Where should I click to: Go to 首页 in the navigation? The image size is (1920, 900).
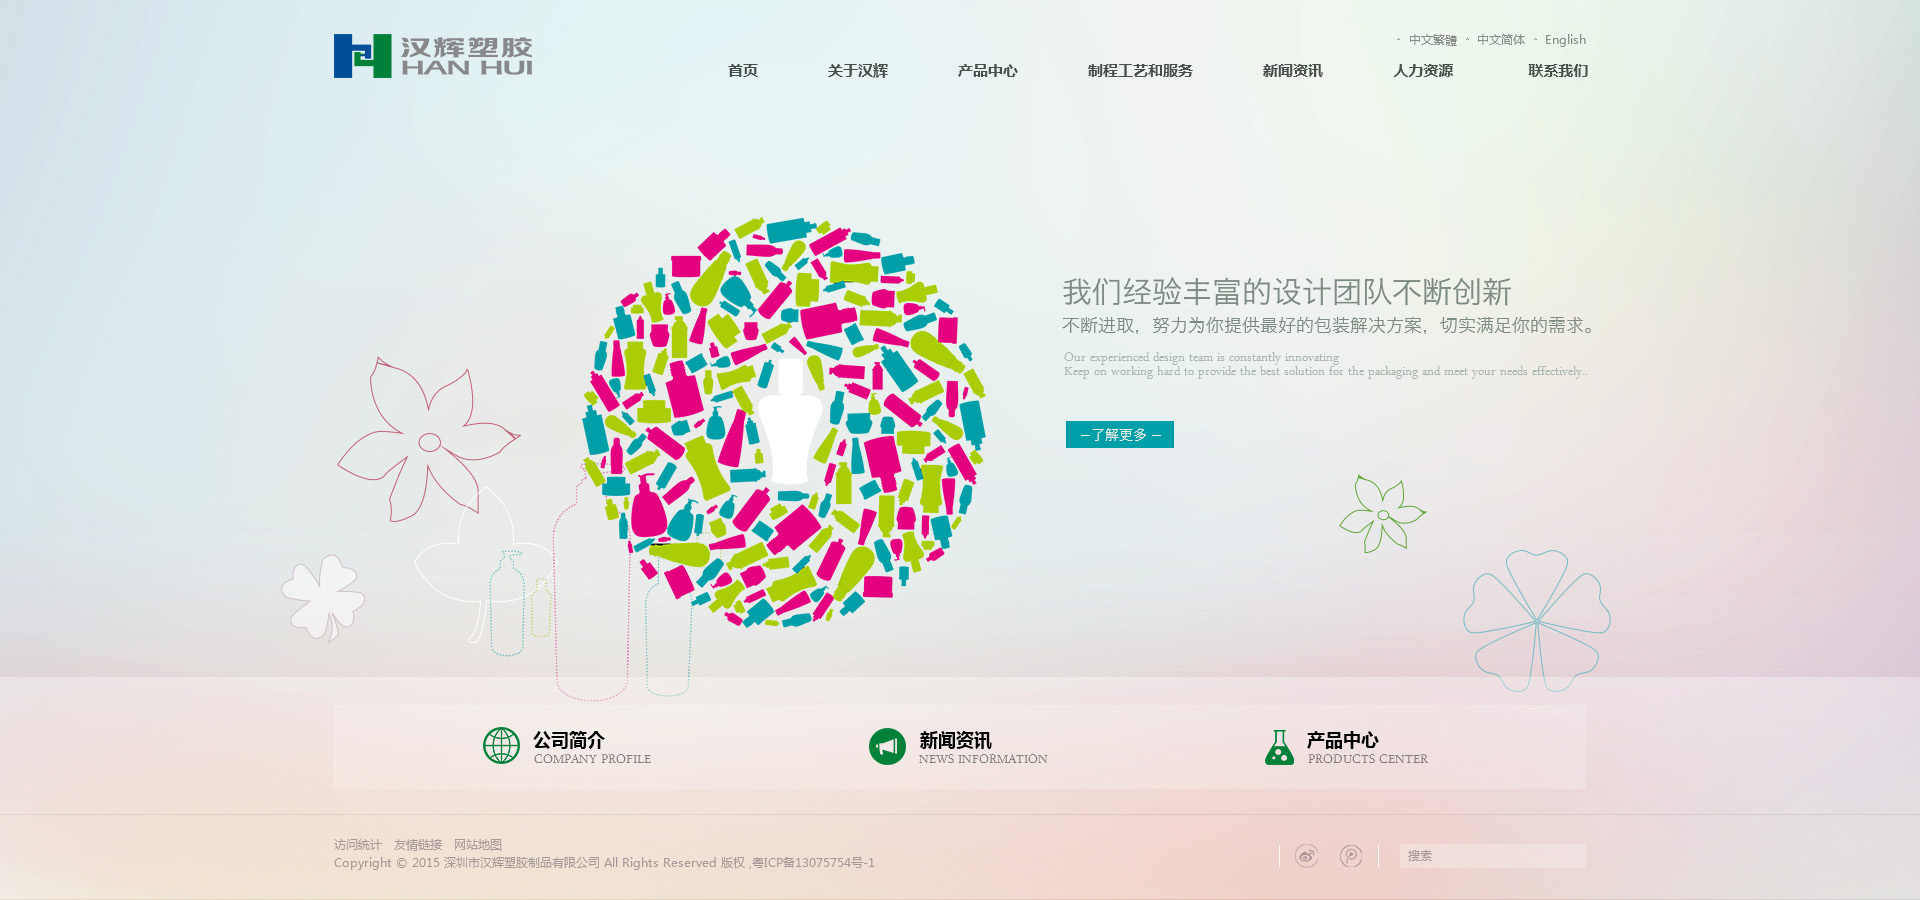tap(742, 71)
